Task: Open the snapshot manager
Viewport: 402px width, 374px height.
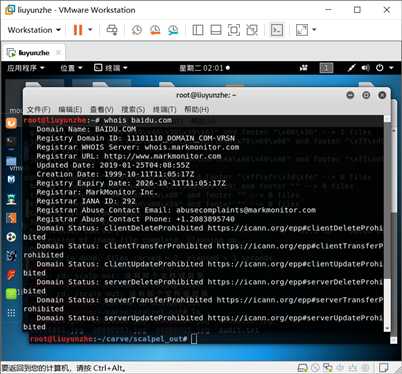Action: [x=173, y=30]
